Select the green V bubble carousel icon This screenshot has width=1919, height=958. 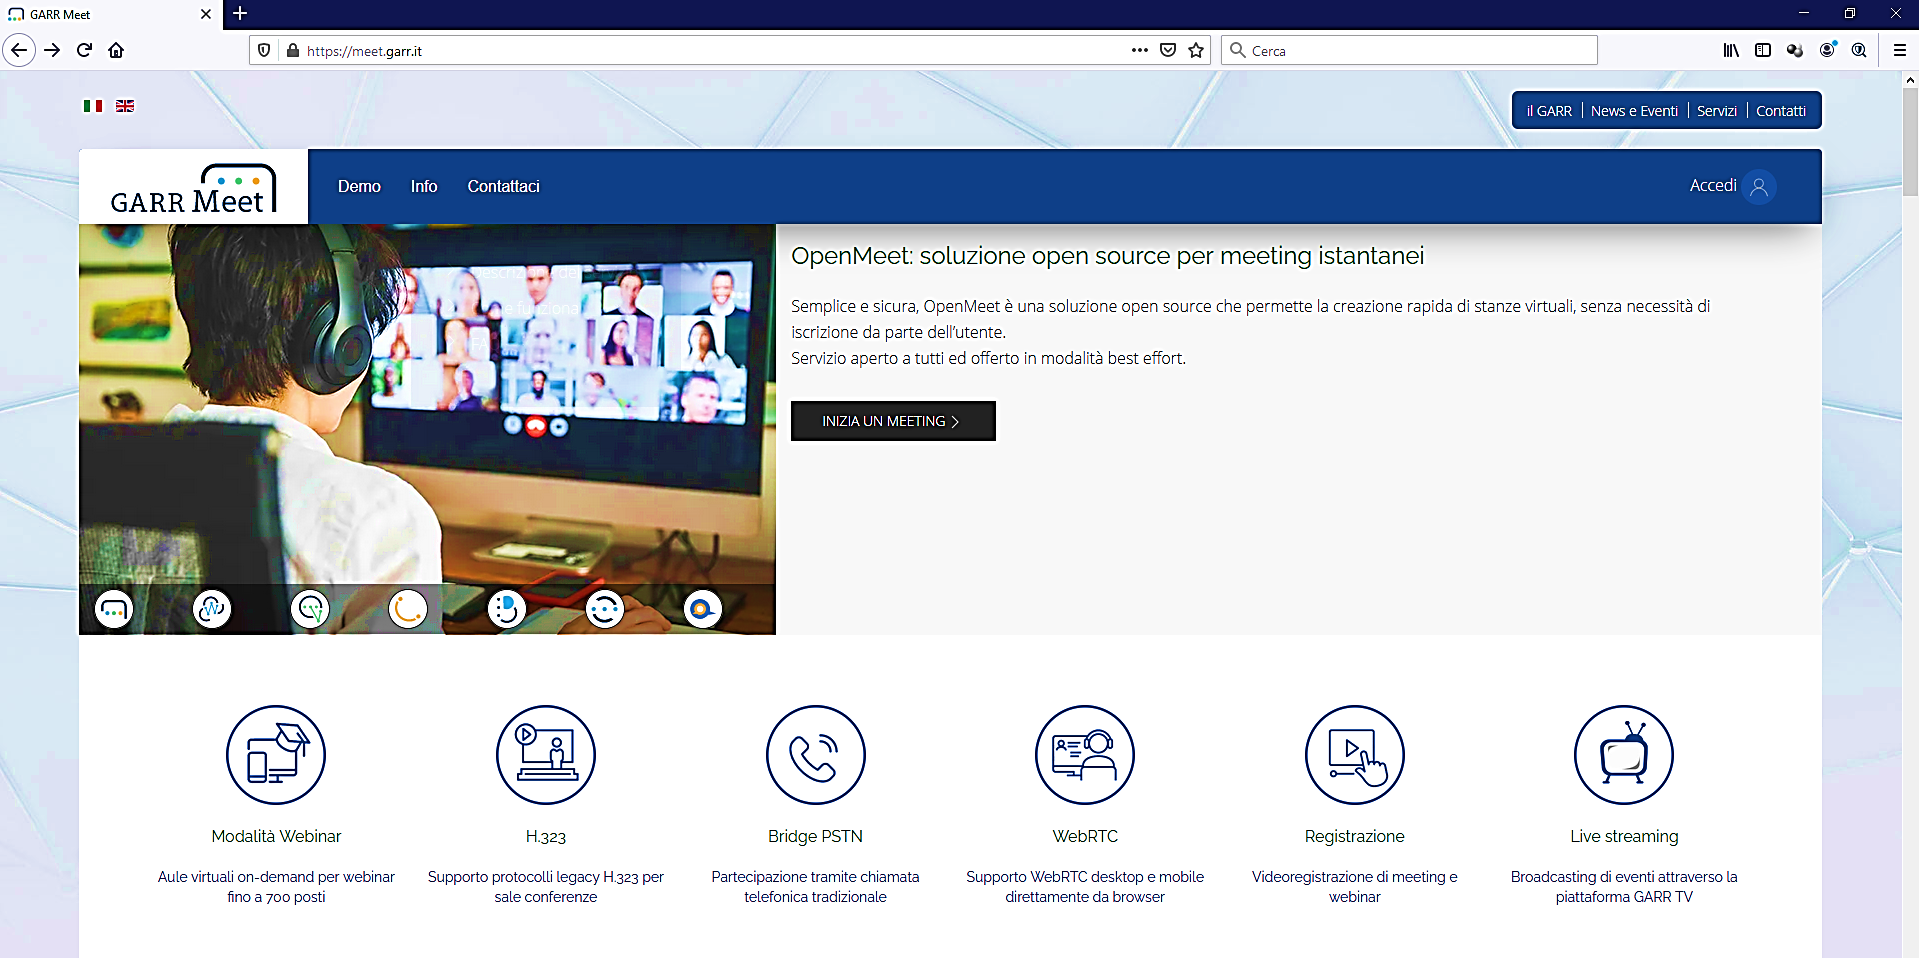pos(310,609)
